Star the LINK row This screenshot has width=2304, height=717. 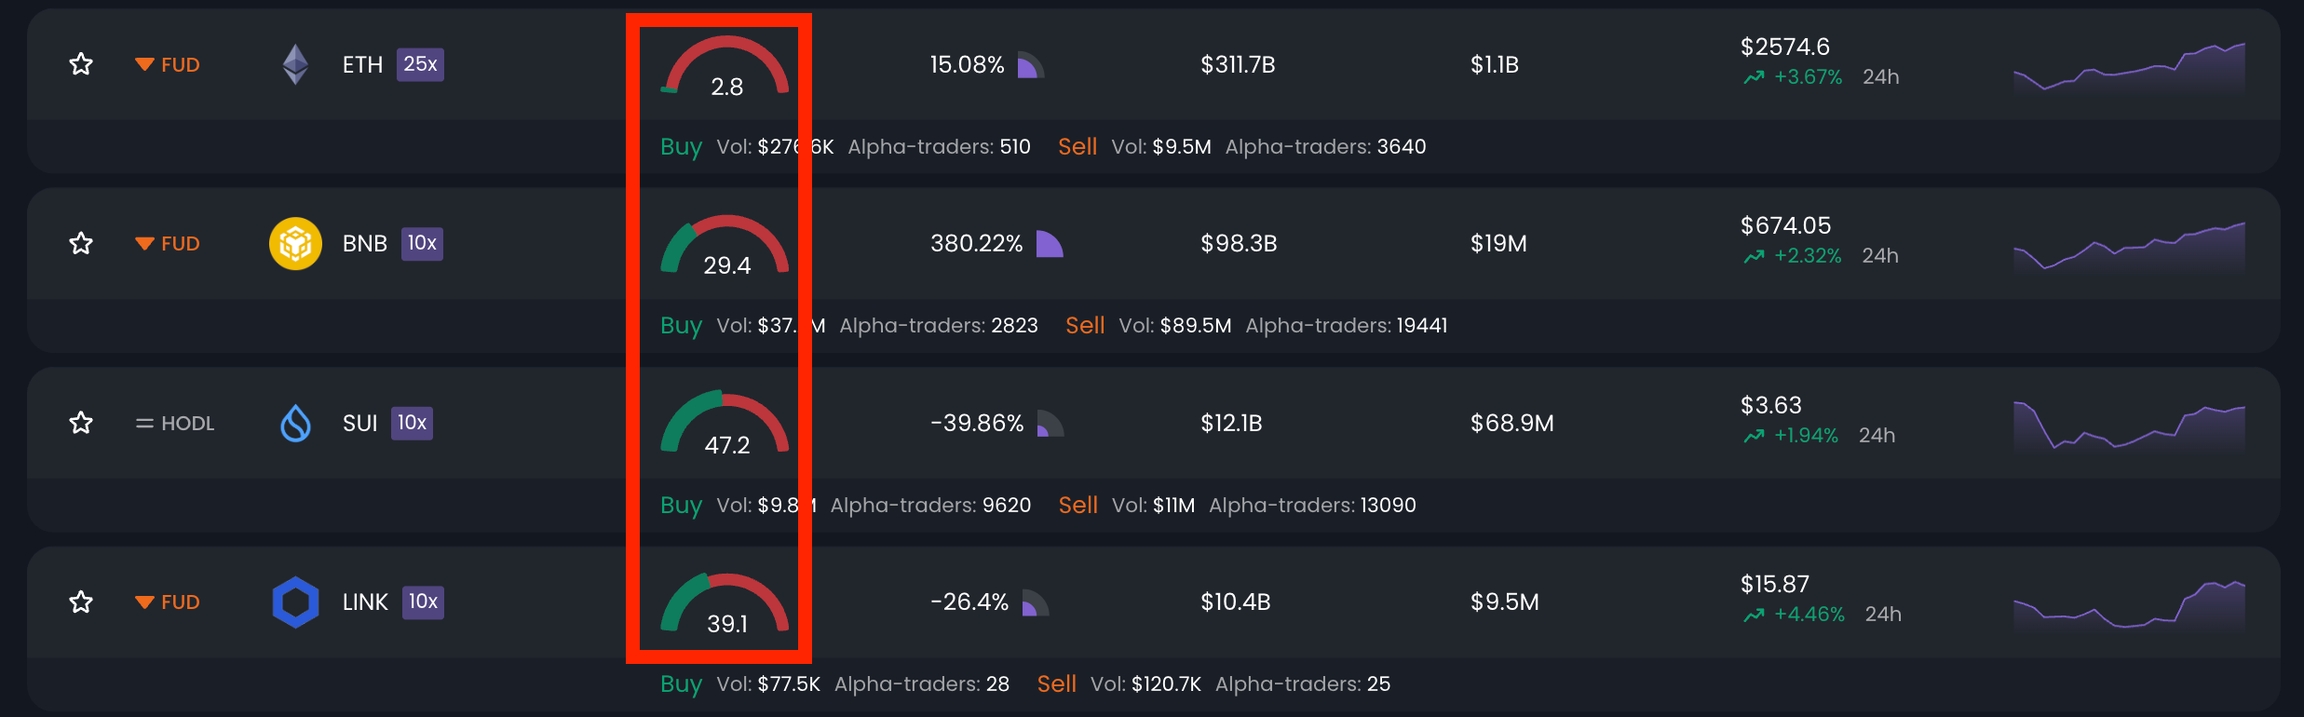[81, 602]
